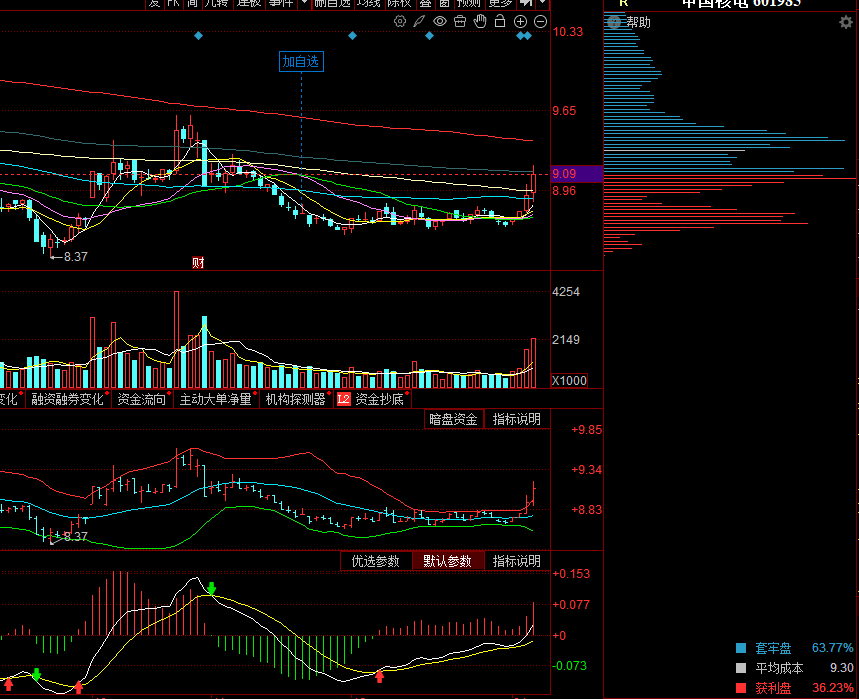The image size is (859, 699).
Task: Click 删自选 in top toolbar
Action: coord(332,4)
